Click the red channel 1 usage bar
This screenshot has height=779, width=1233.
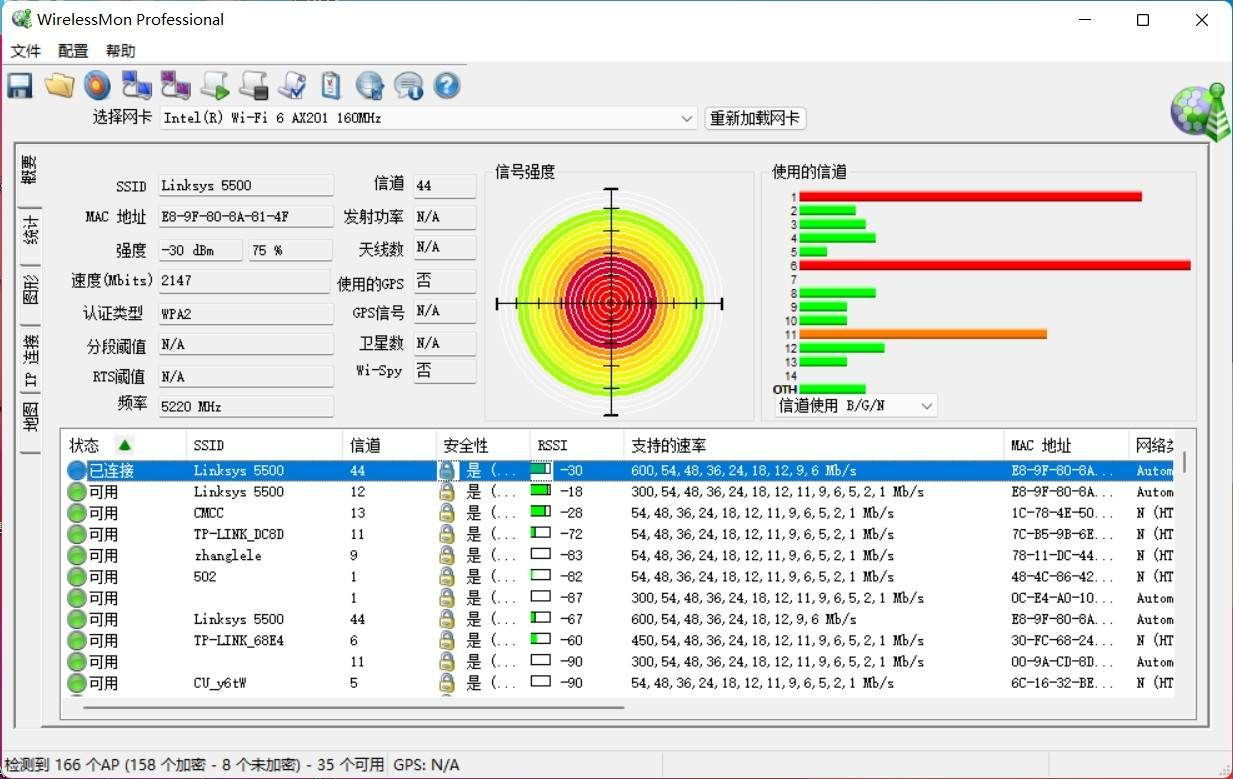tap(971, 196)
